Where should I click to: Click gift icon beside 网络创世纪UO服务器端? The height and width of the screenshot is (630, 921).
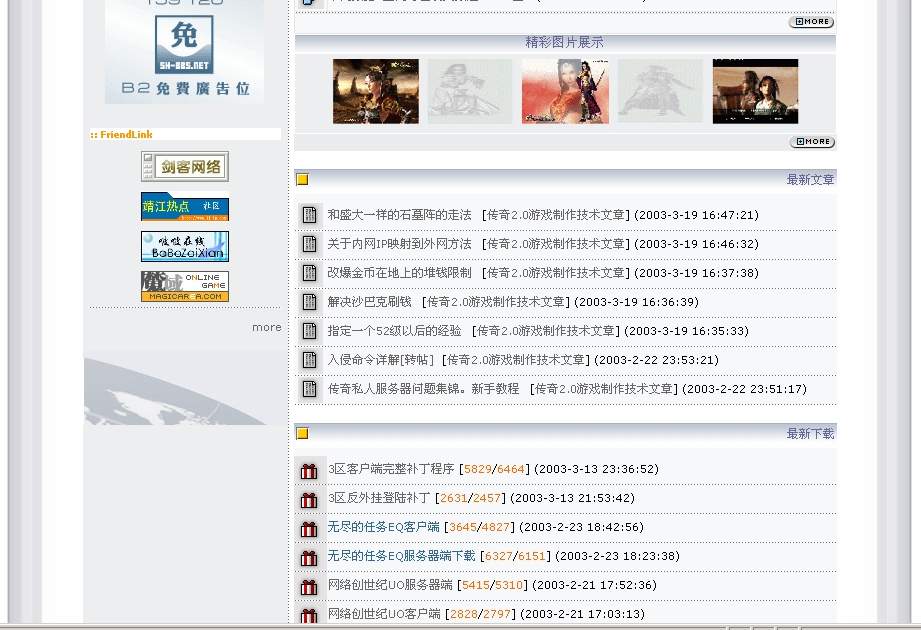[309, 586]
